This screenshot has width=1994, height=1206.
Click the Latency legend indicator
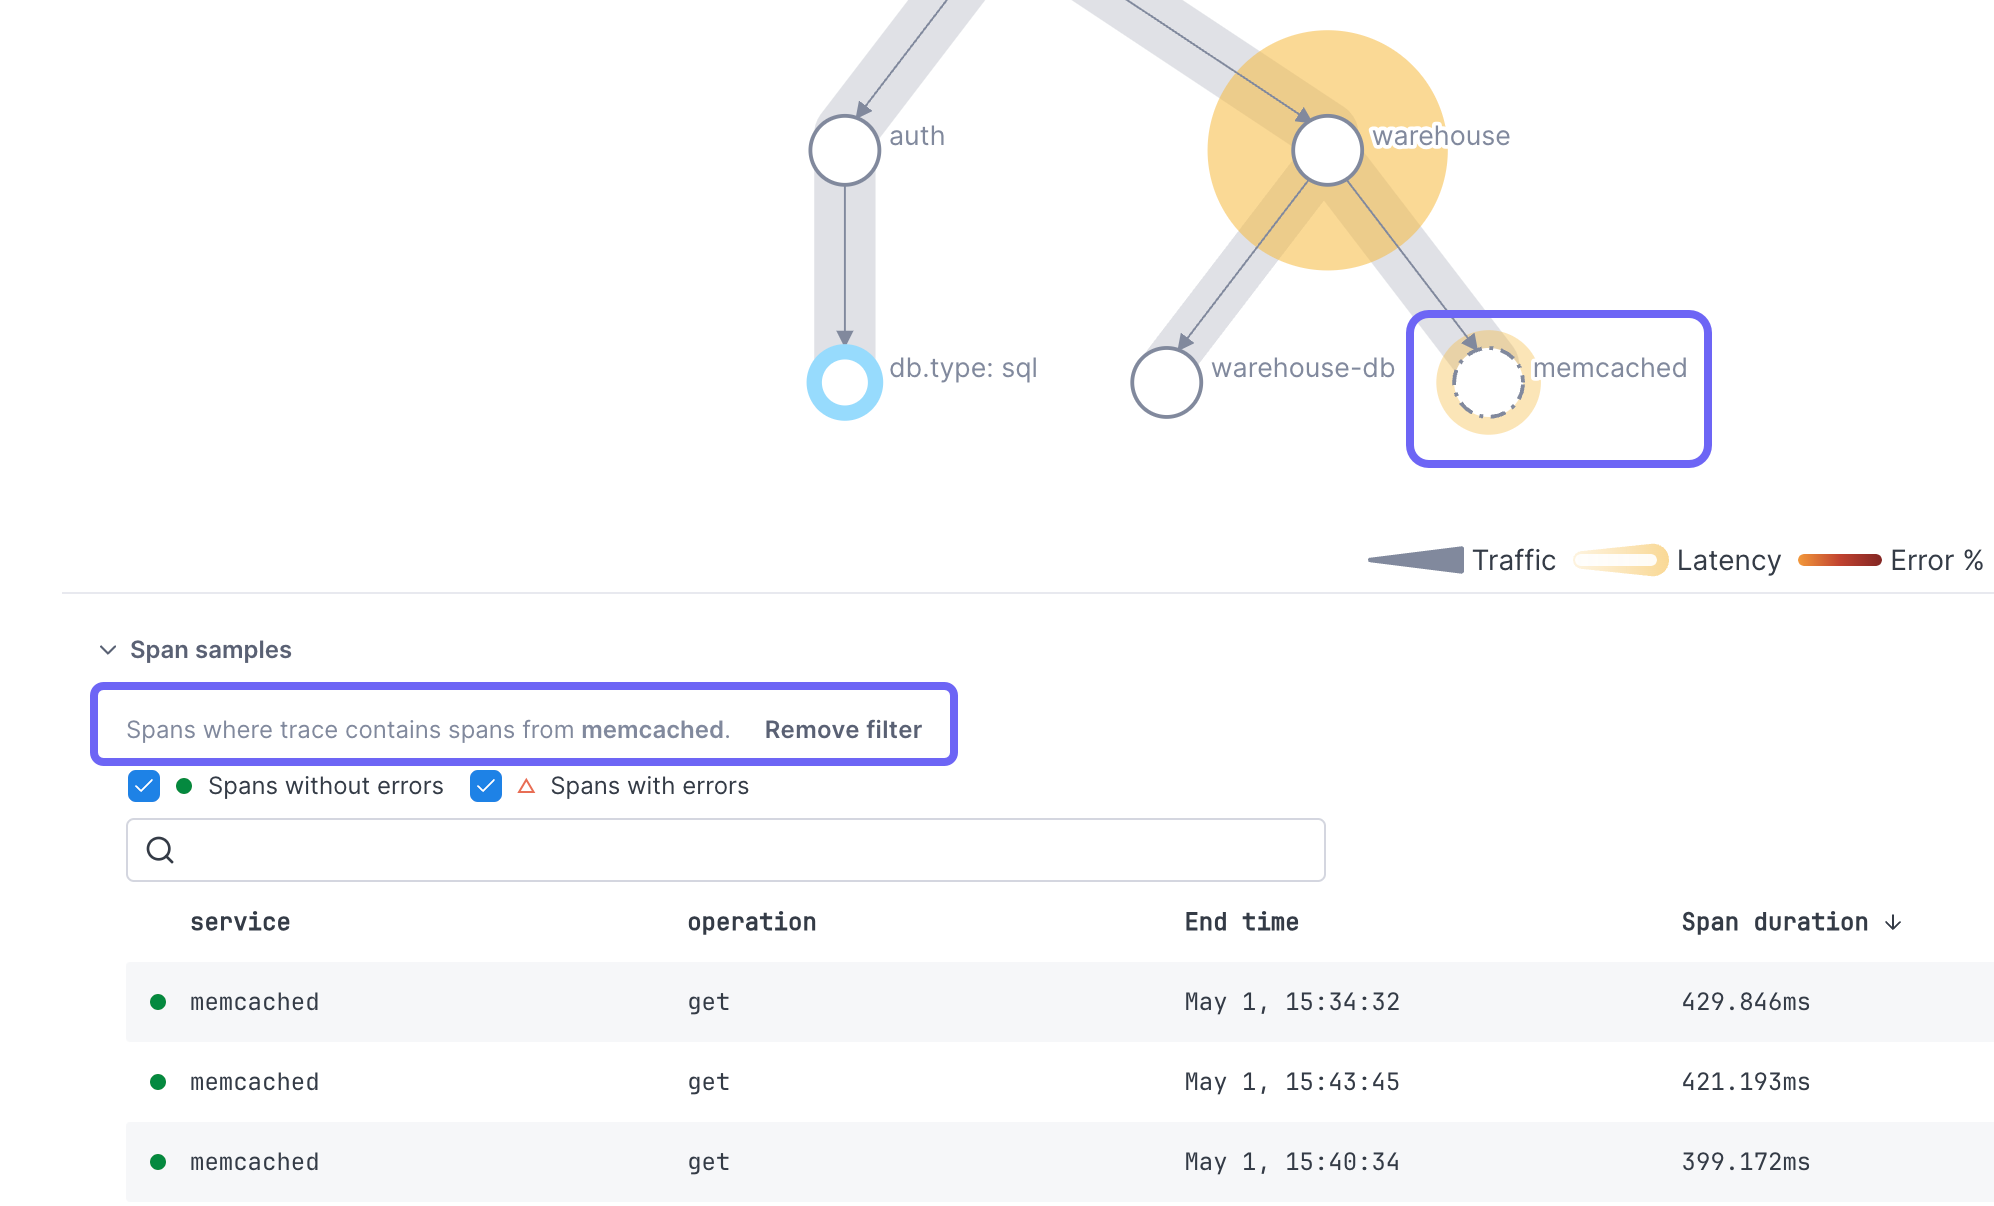pos(1620,560)
